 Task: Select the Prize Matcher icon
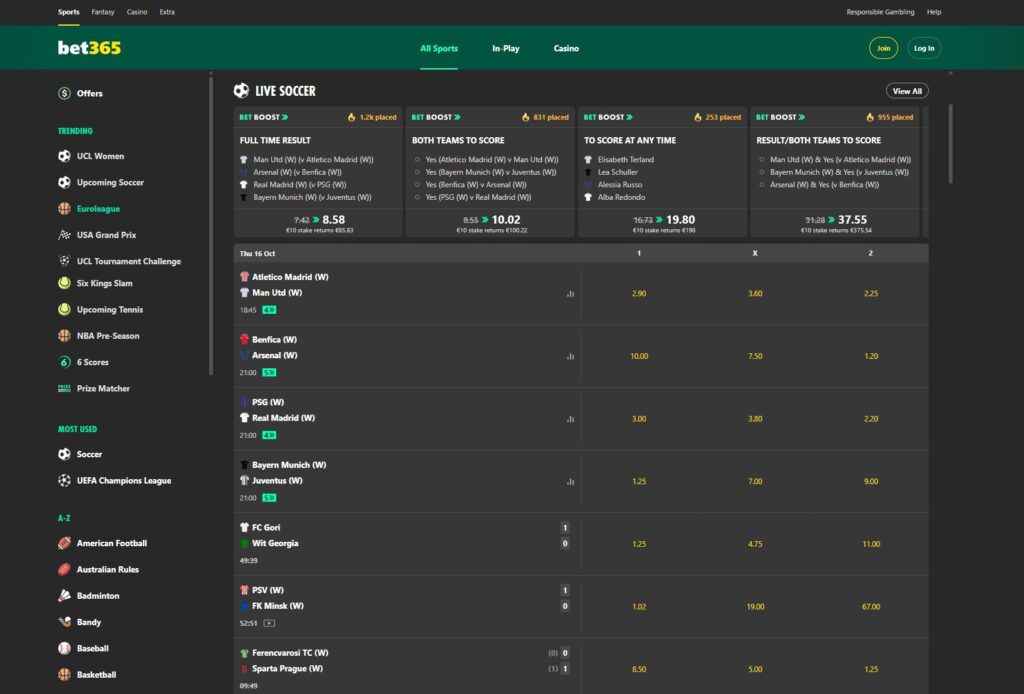pos(64,388)
